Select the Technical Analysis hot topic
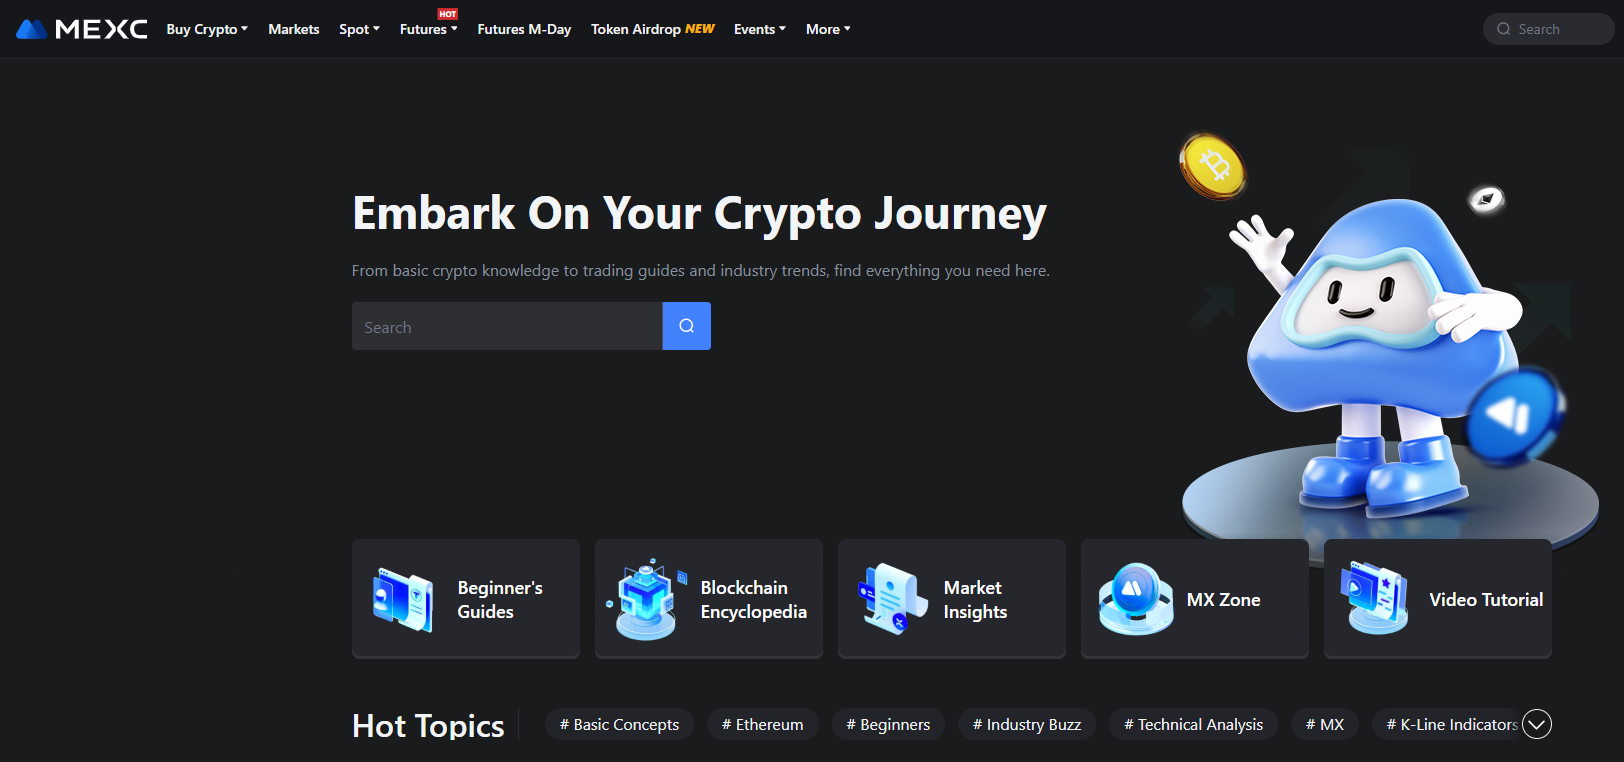The height and width of the screenshot is (762, 1624). pyautogui.click(x=1193, y=724)
